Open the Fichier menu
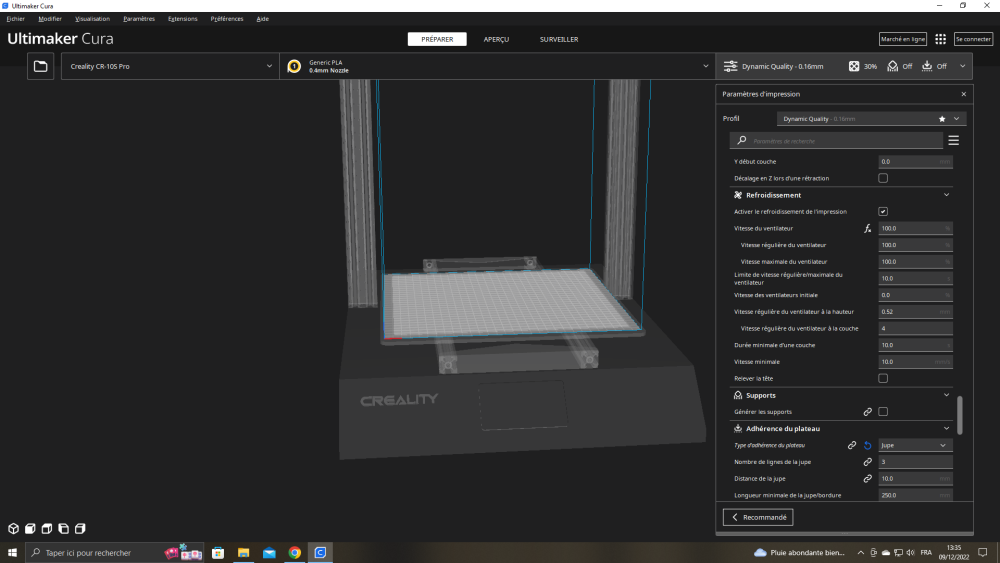The image size is (1000, 563). pos(15,19)
